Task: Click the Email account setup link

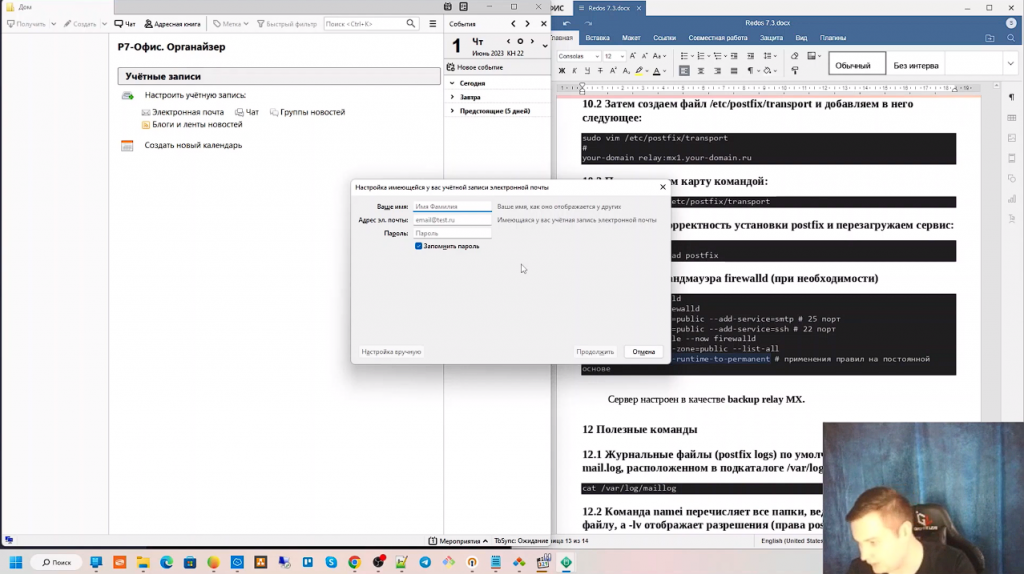Action: pyautogui.click(x=182, y=112)
